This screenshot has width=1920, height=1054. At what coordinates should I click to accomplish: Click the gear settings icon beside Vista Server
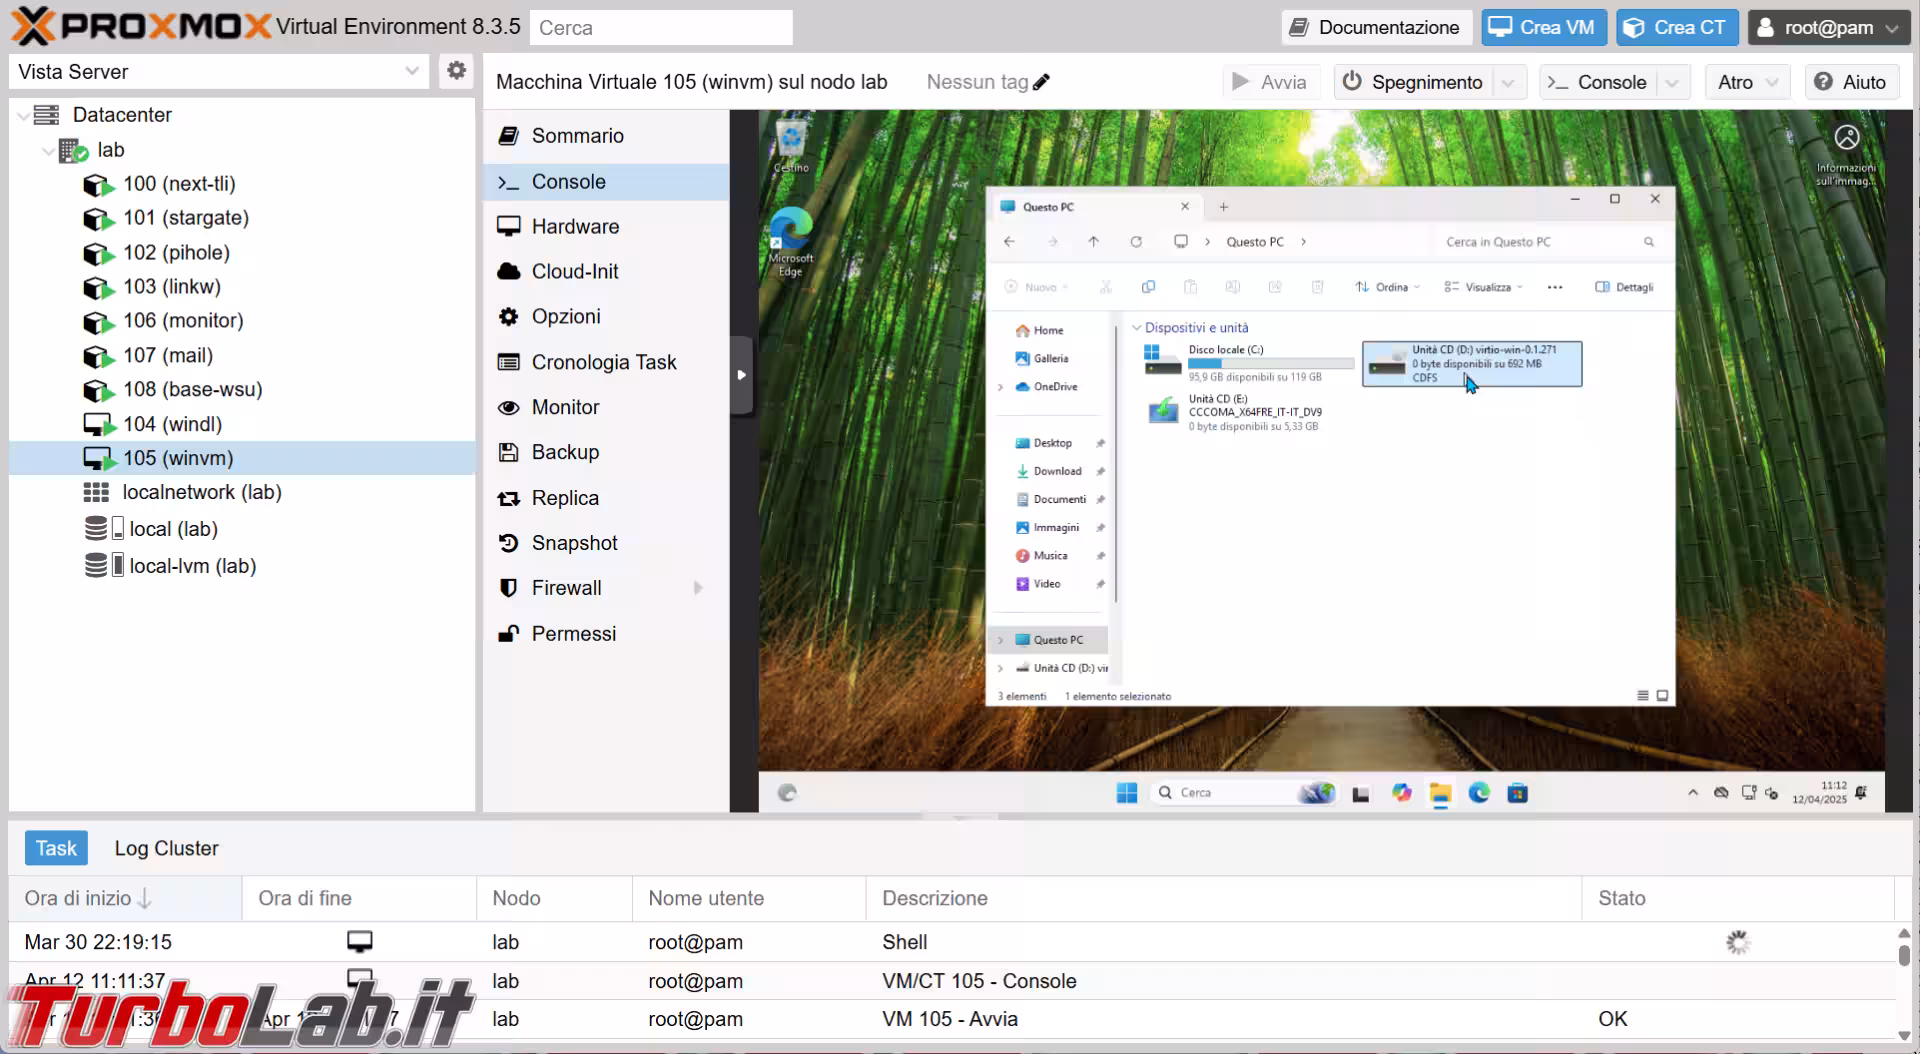coord(456,71)
